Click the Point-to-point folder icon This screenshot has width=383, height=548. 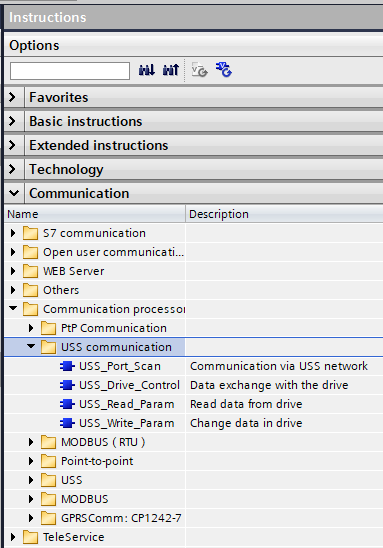coord(48,461)
